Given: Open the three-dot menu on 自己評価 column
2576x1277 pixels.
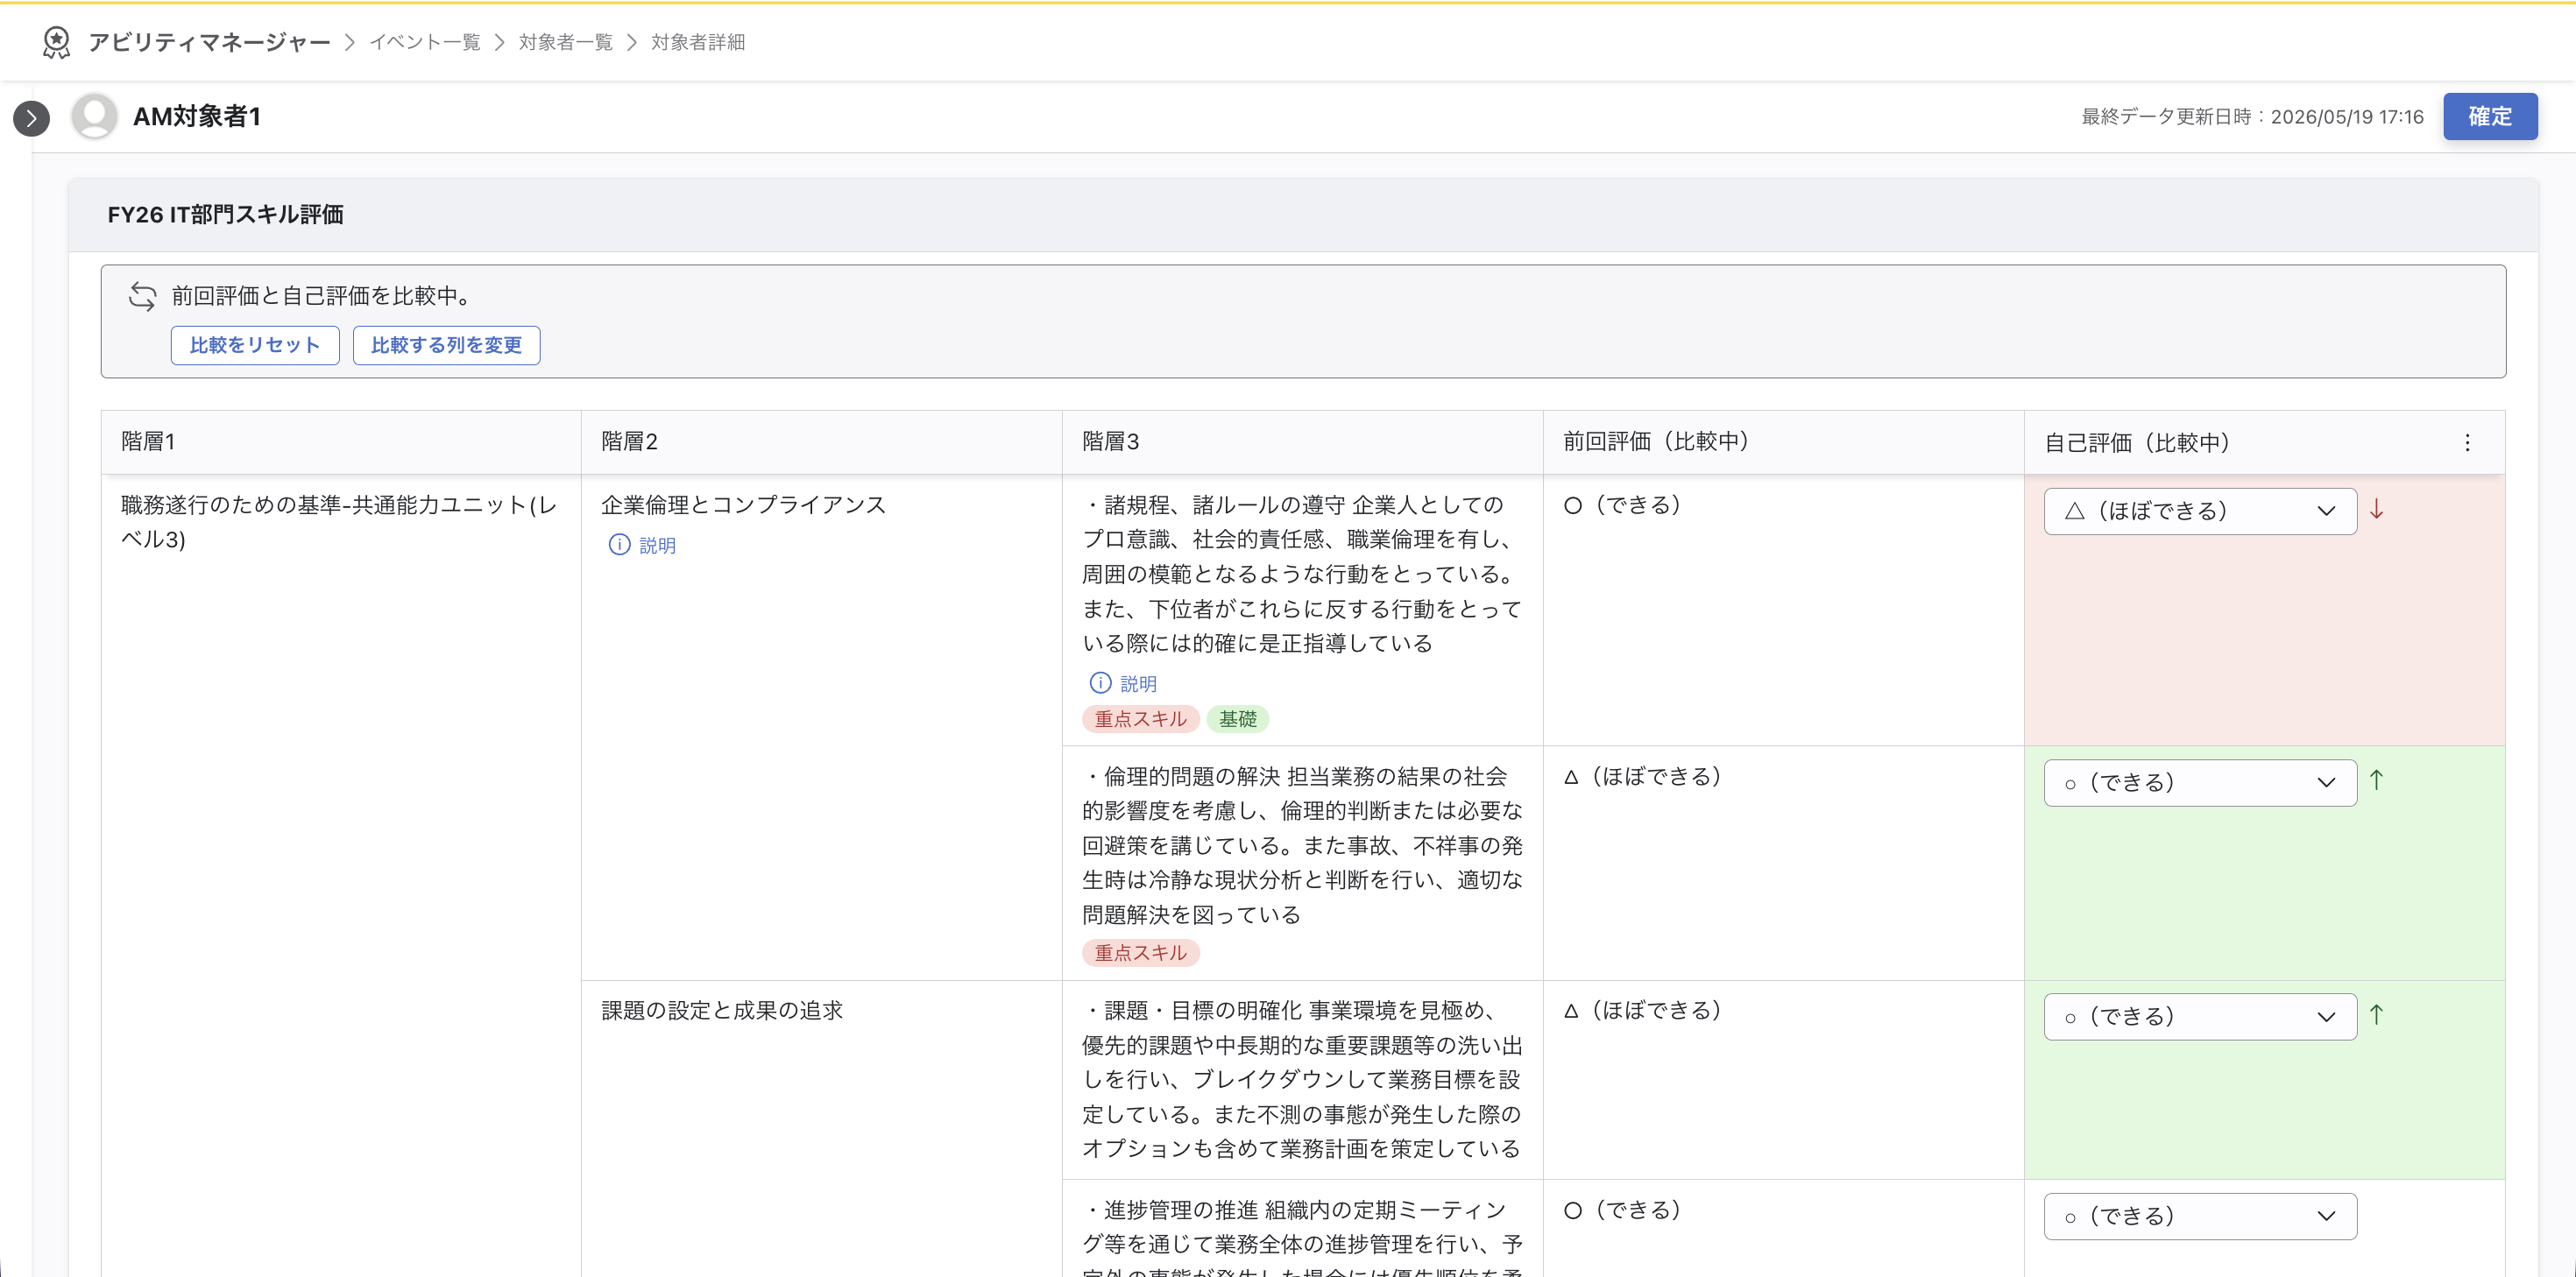Looking at the screenshot, I should [x=2467, y=442].
